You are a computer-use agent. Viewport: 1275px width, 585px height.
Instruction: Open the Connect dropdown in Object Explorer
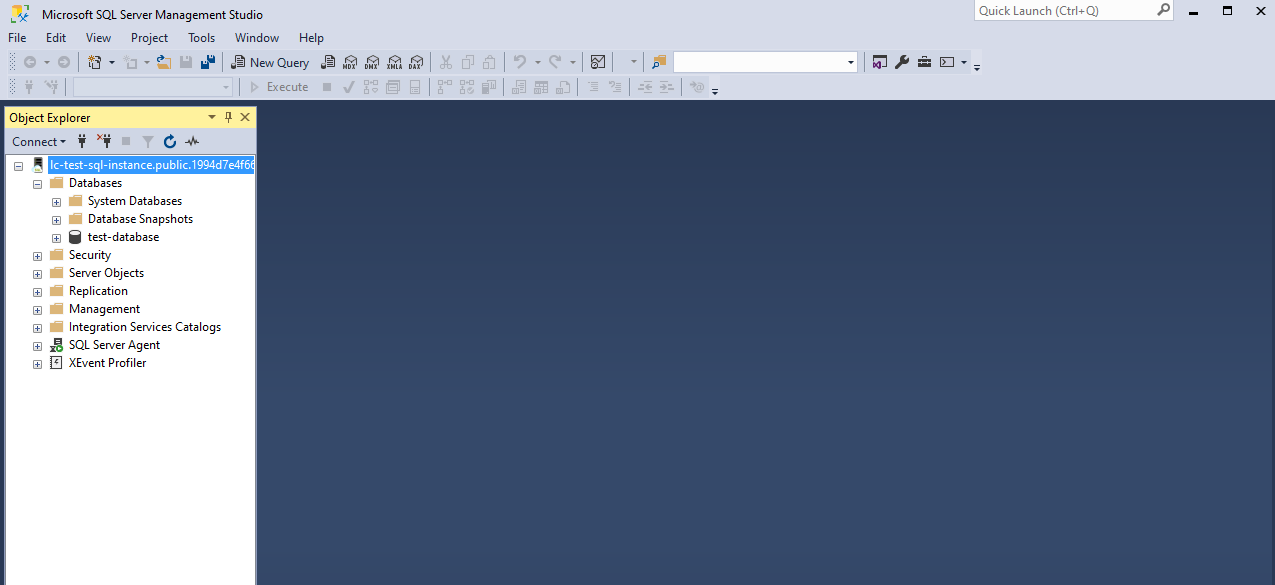tap(40, 141)
